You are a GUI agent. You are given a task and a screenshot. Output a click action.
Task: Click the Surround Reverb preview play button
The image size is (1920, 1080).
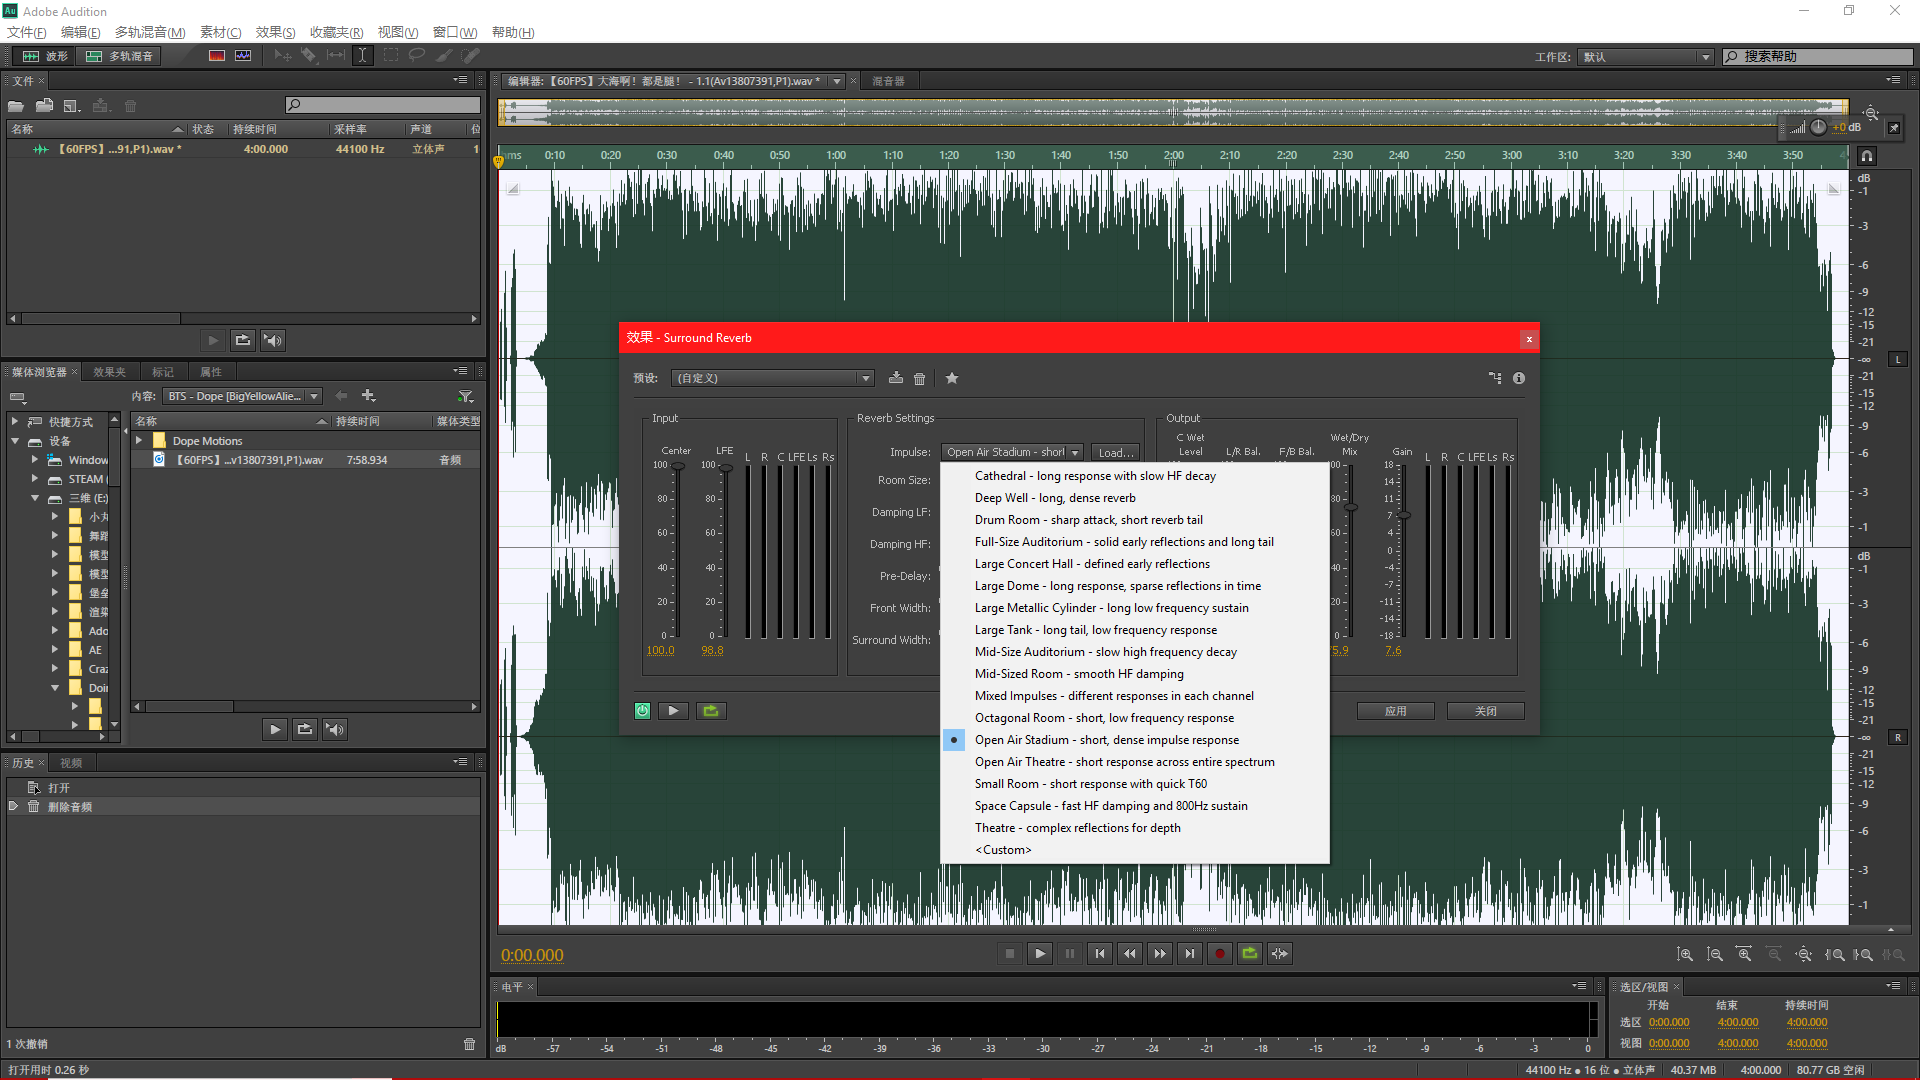(x=673, y=711)
